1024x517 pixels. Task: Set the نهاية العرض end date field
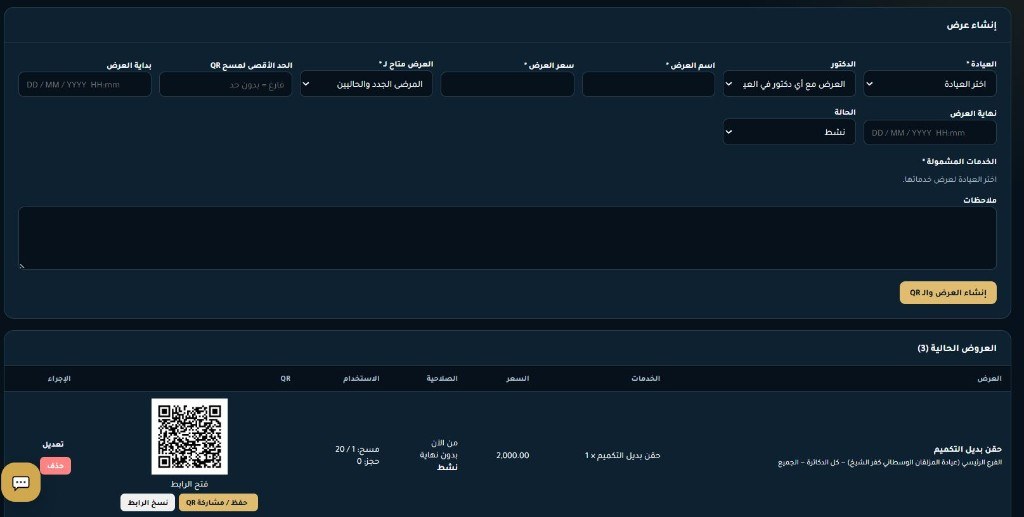point(930,133)
